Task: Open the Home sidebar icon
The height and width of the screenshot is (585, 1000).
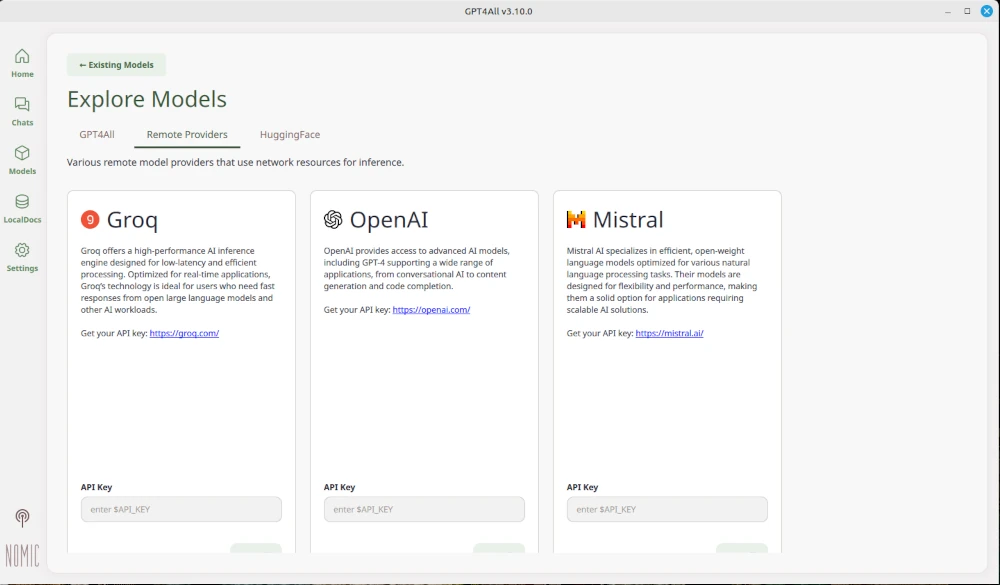Action: click(x=22, y=57)
